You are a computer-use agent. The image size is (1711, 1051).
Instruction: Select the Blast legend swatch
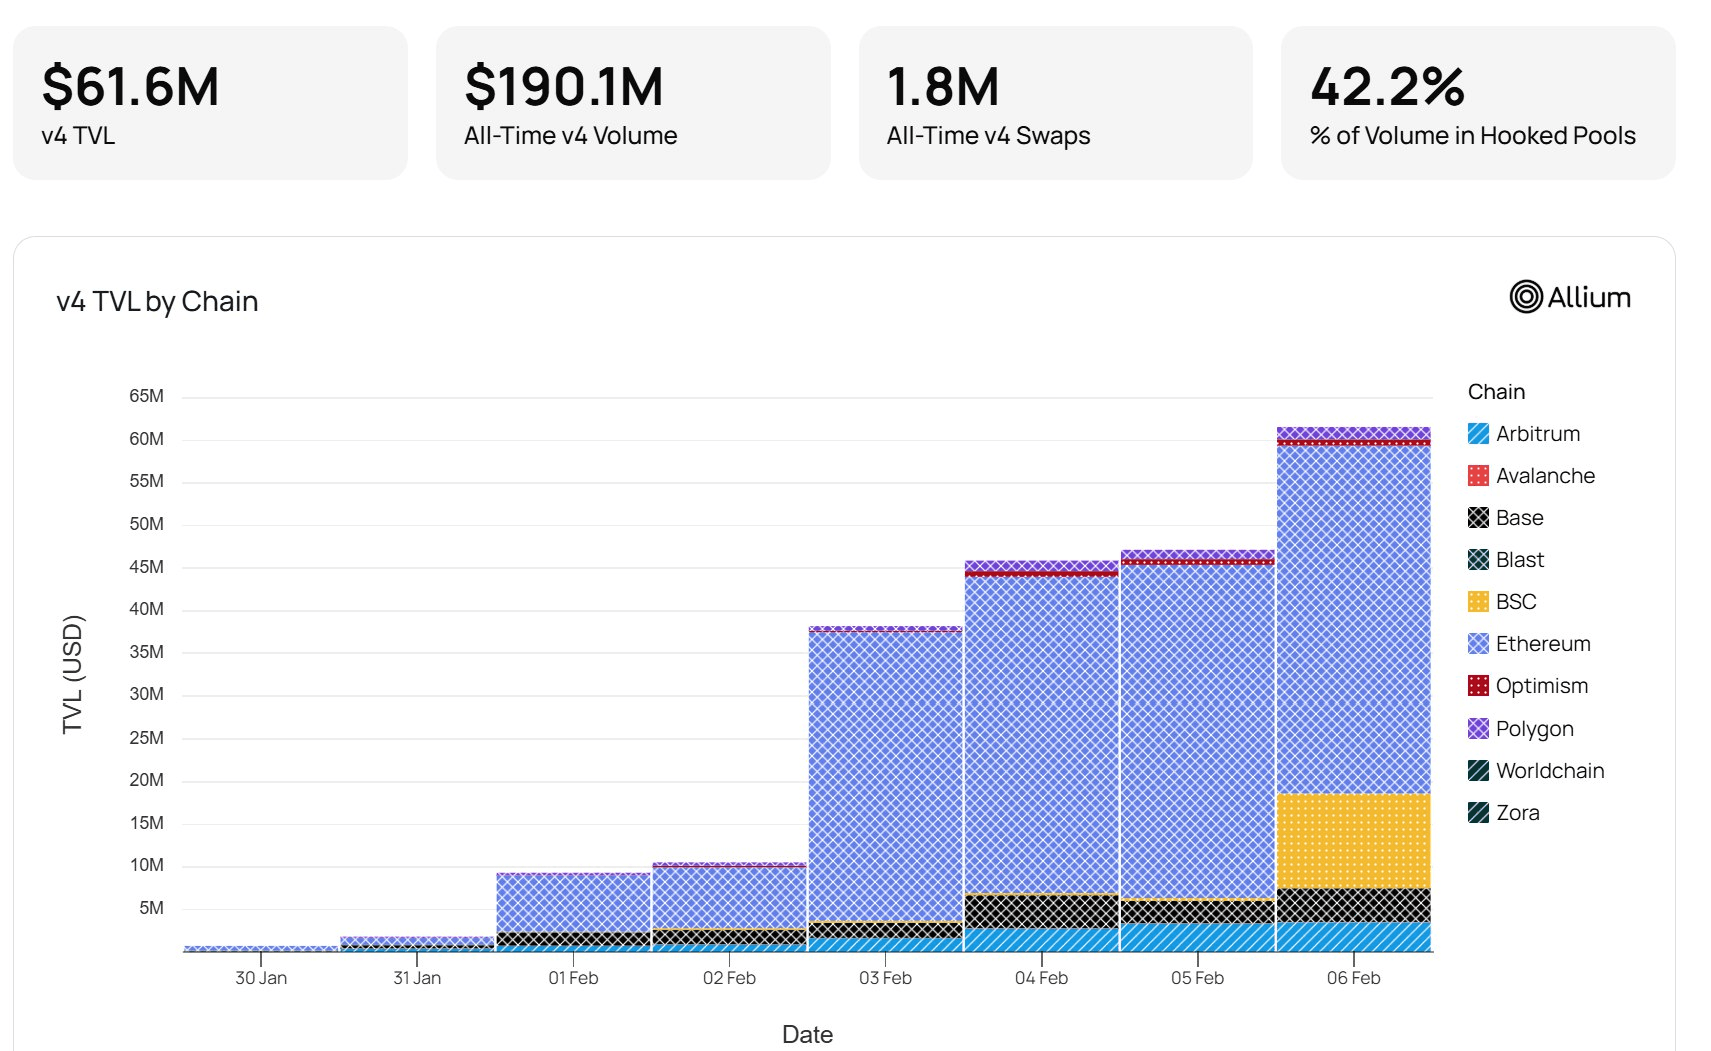tap(1478, 559)
